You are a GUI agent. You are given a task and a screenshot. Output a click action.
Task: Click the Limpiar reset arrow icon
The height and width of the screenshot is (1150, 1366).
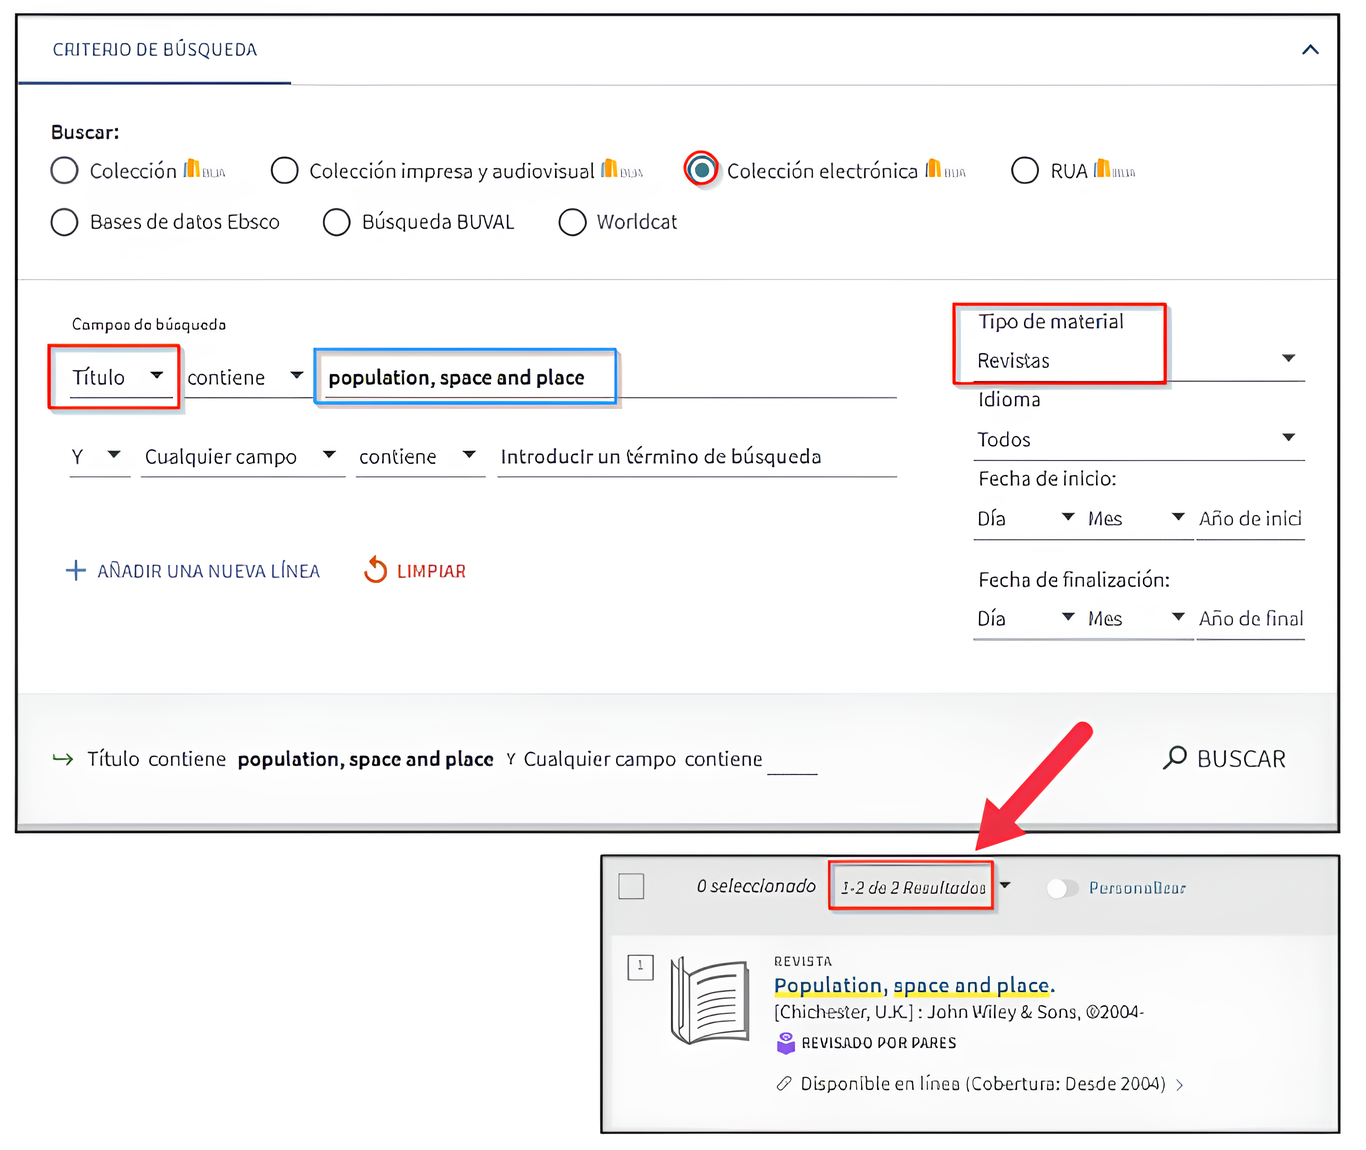(375, 570)
